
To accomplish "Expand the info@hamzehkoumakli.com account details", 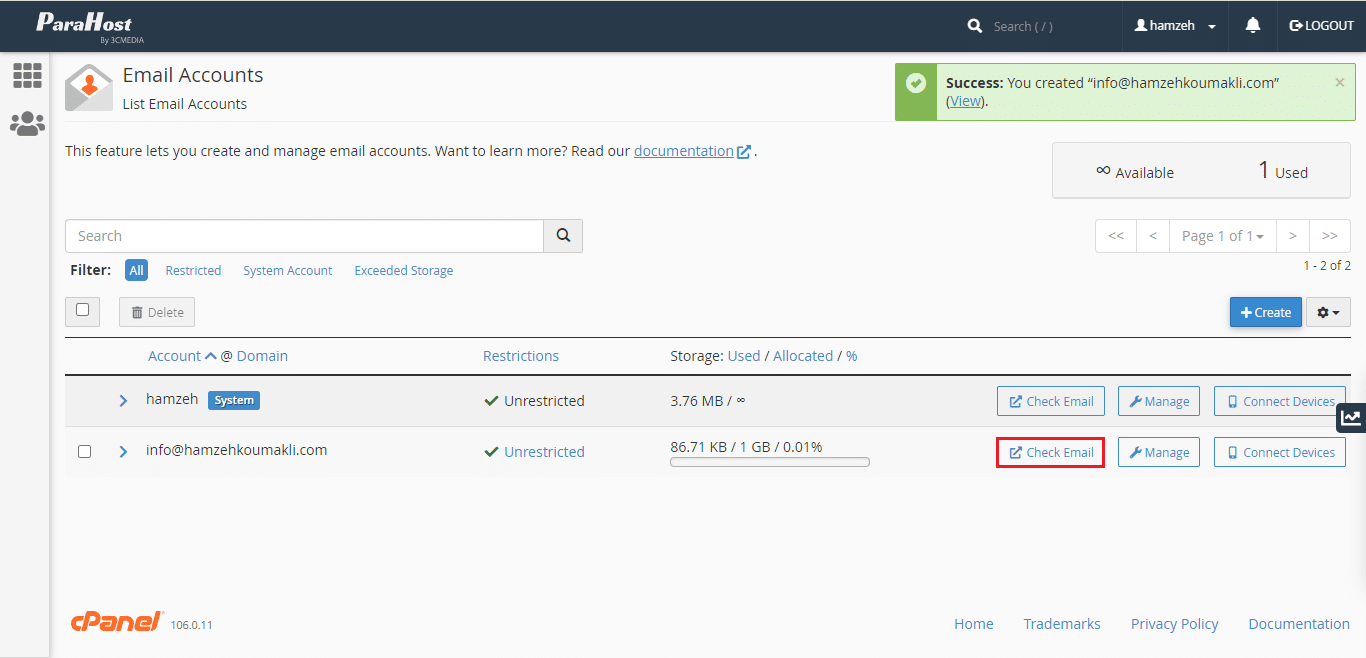I will coord(123,452).
